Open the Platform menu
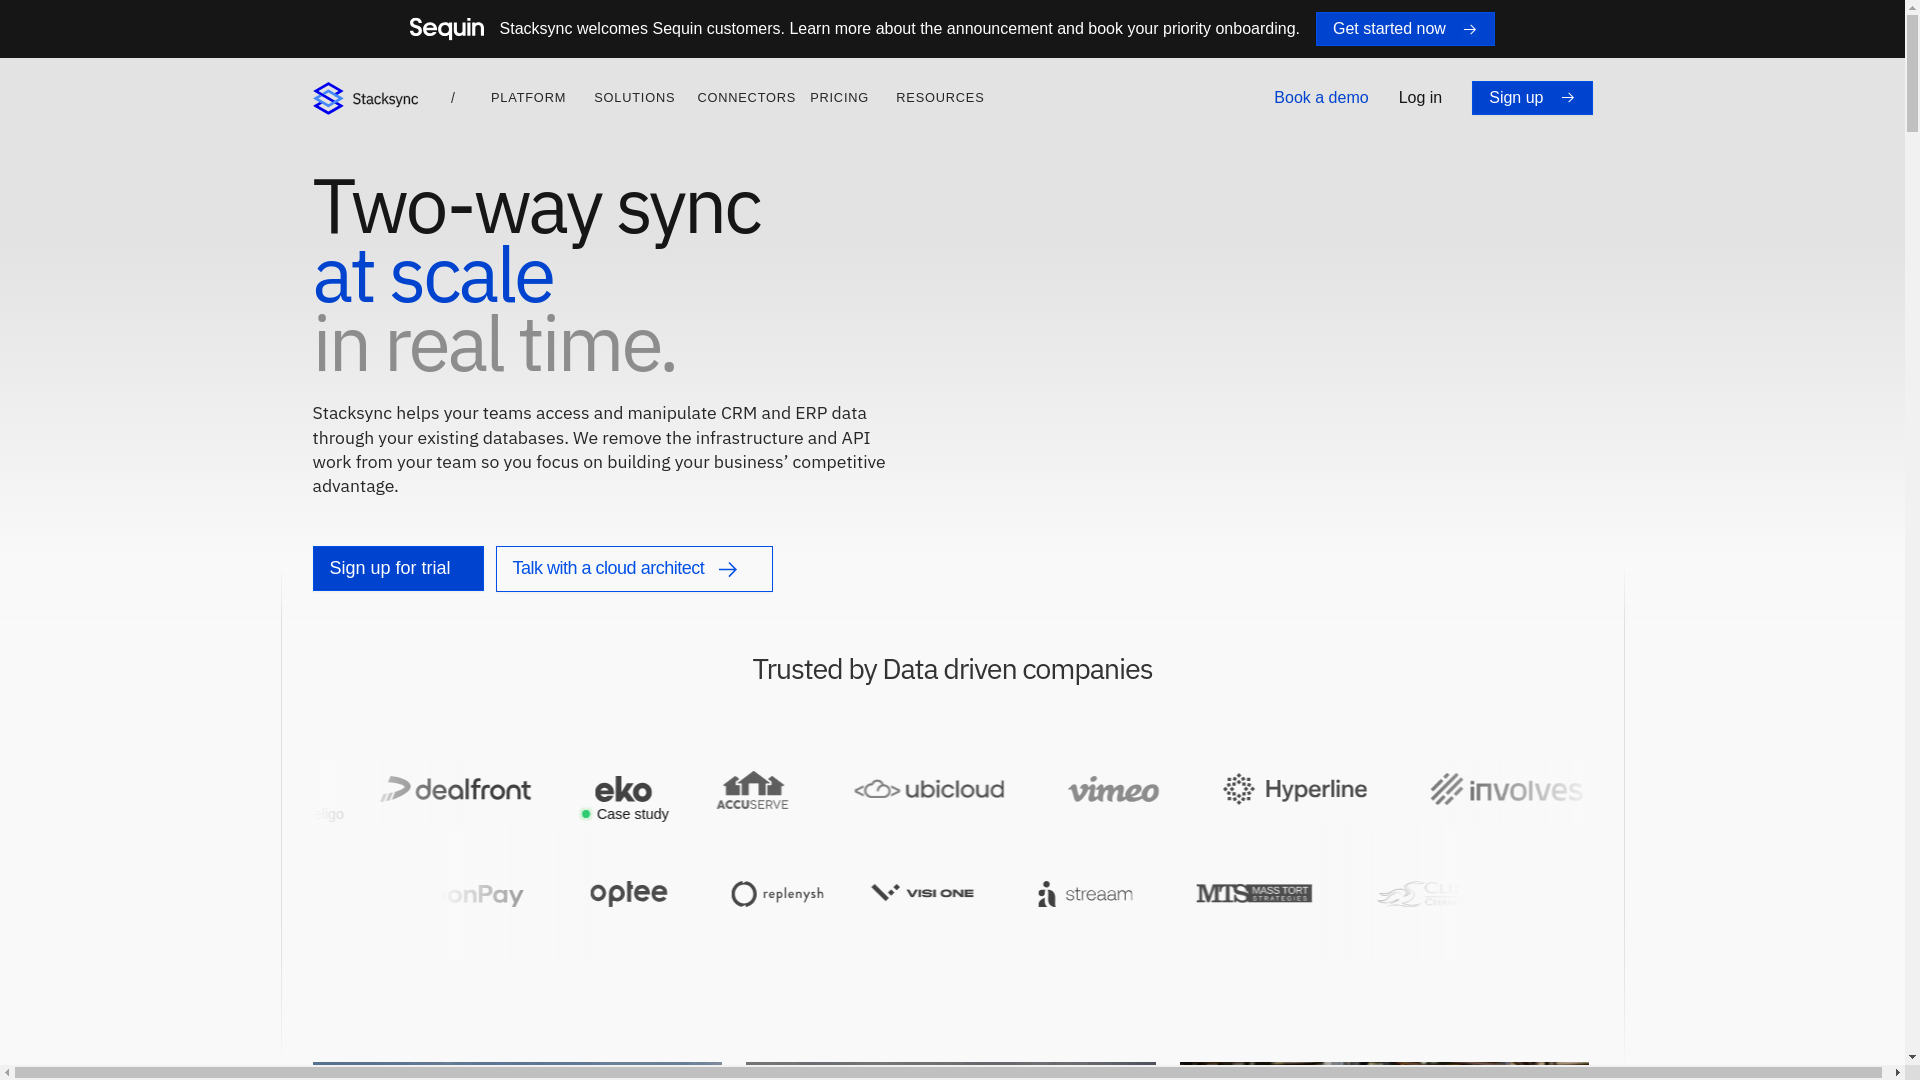This screenshot has width=1920, height=1080. click(x=528, y=98)
